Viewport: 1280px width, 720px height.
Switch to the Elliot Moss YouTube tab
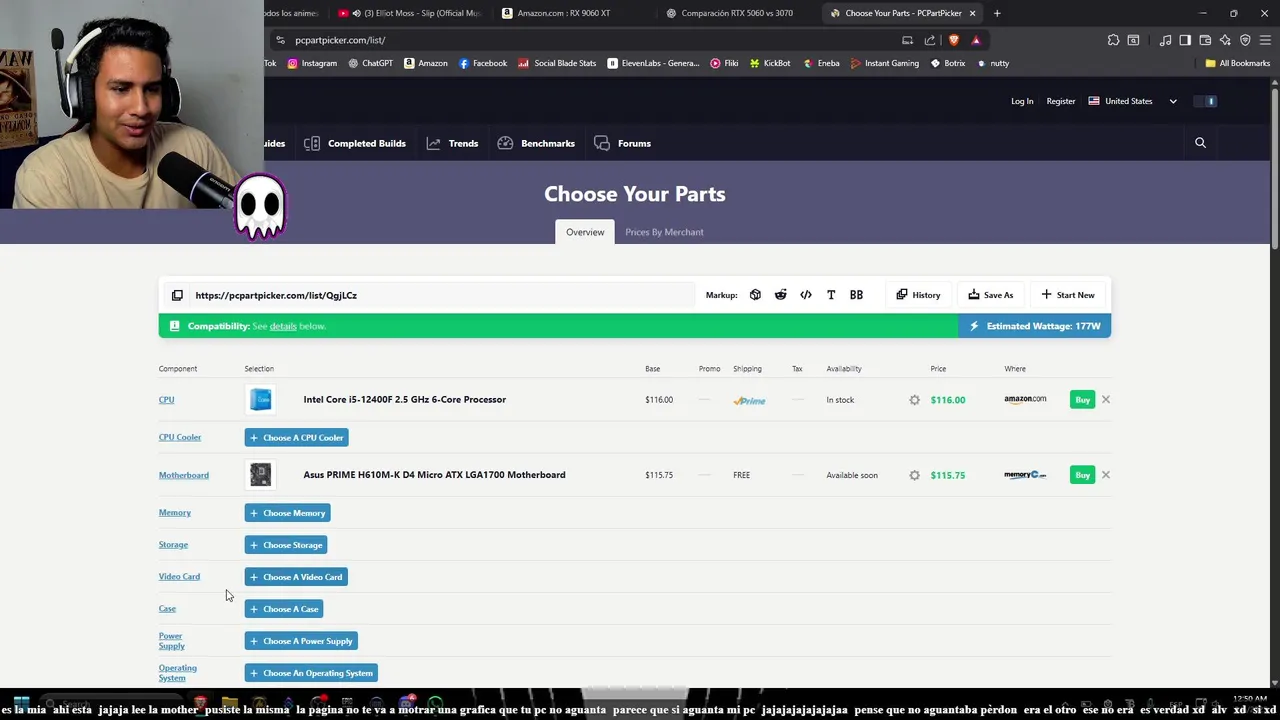tap(410, 13)
